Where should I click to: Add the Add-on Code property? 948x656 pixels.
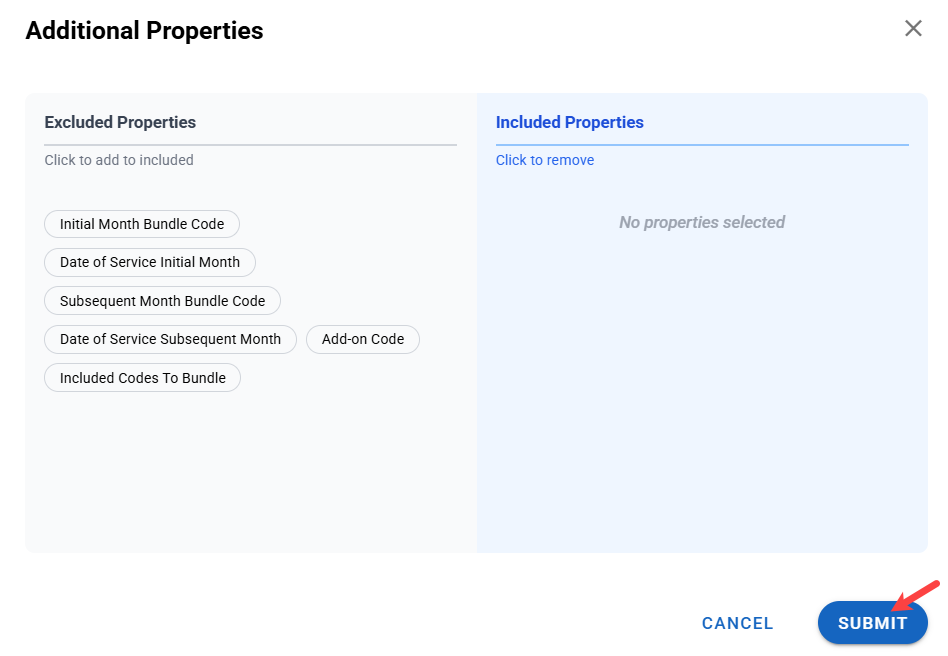pyautogui.click(x=363, y=339)
